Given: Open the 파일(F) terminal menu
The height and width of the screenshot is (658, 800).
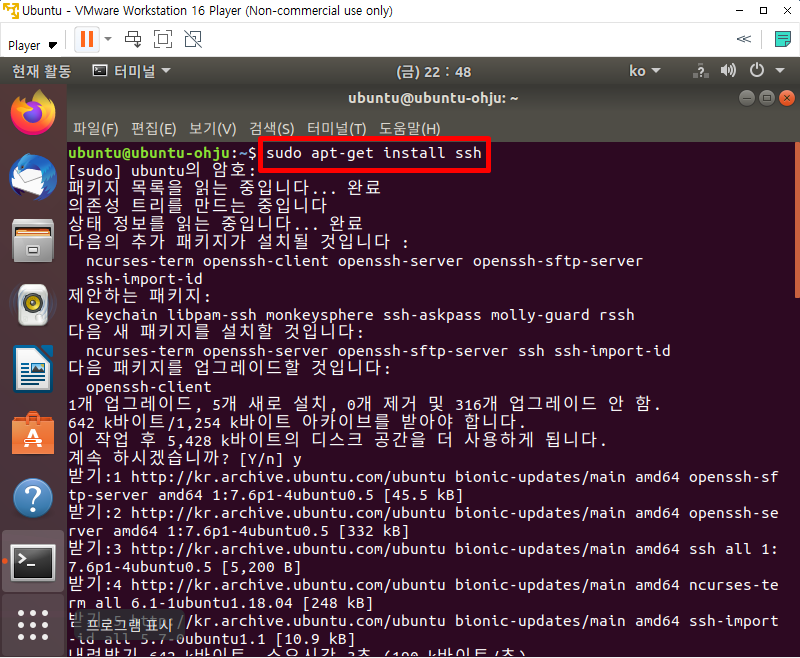Looking at the screenshot, I should point(95,129).
